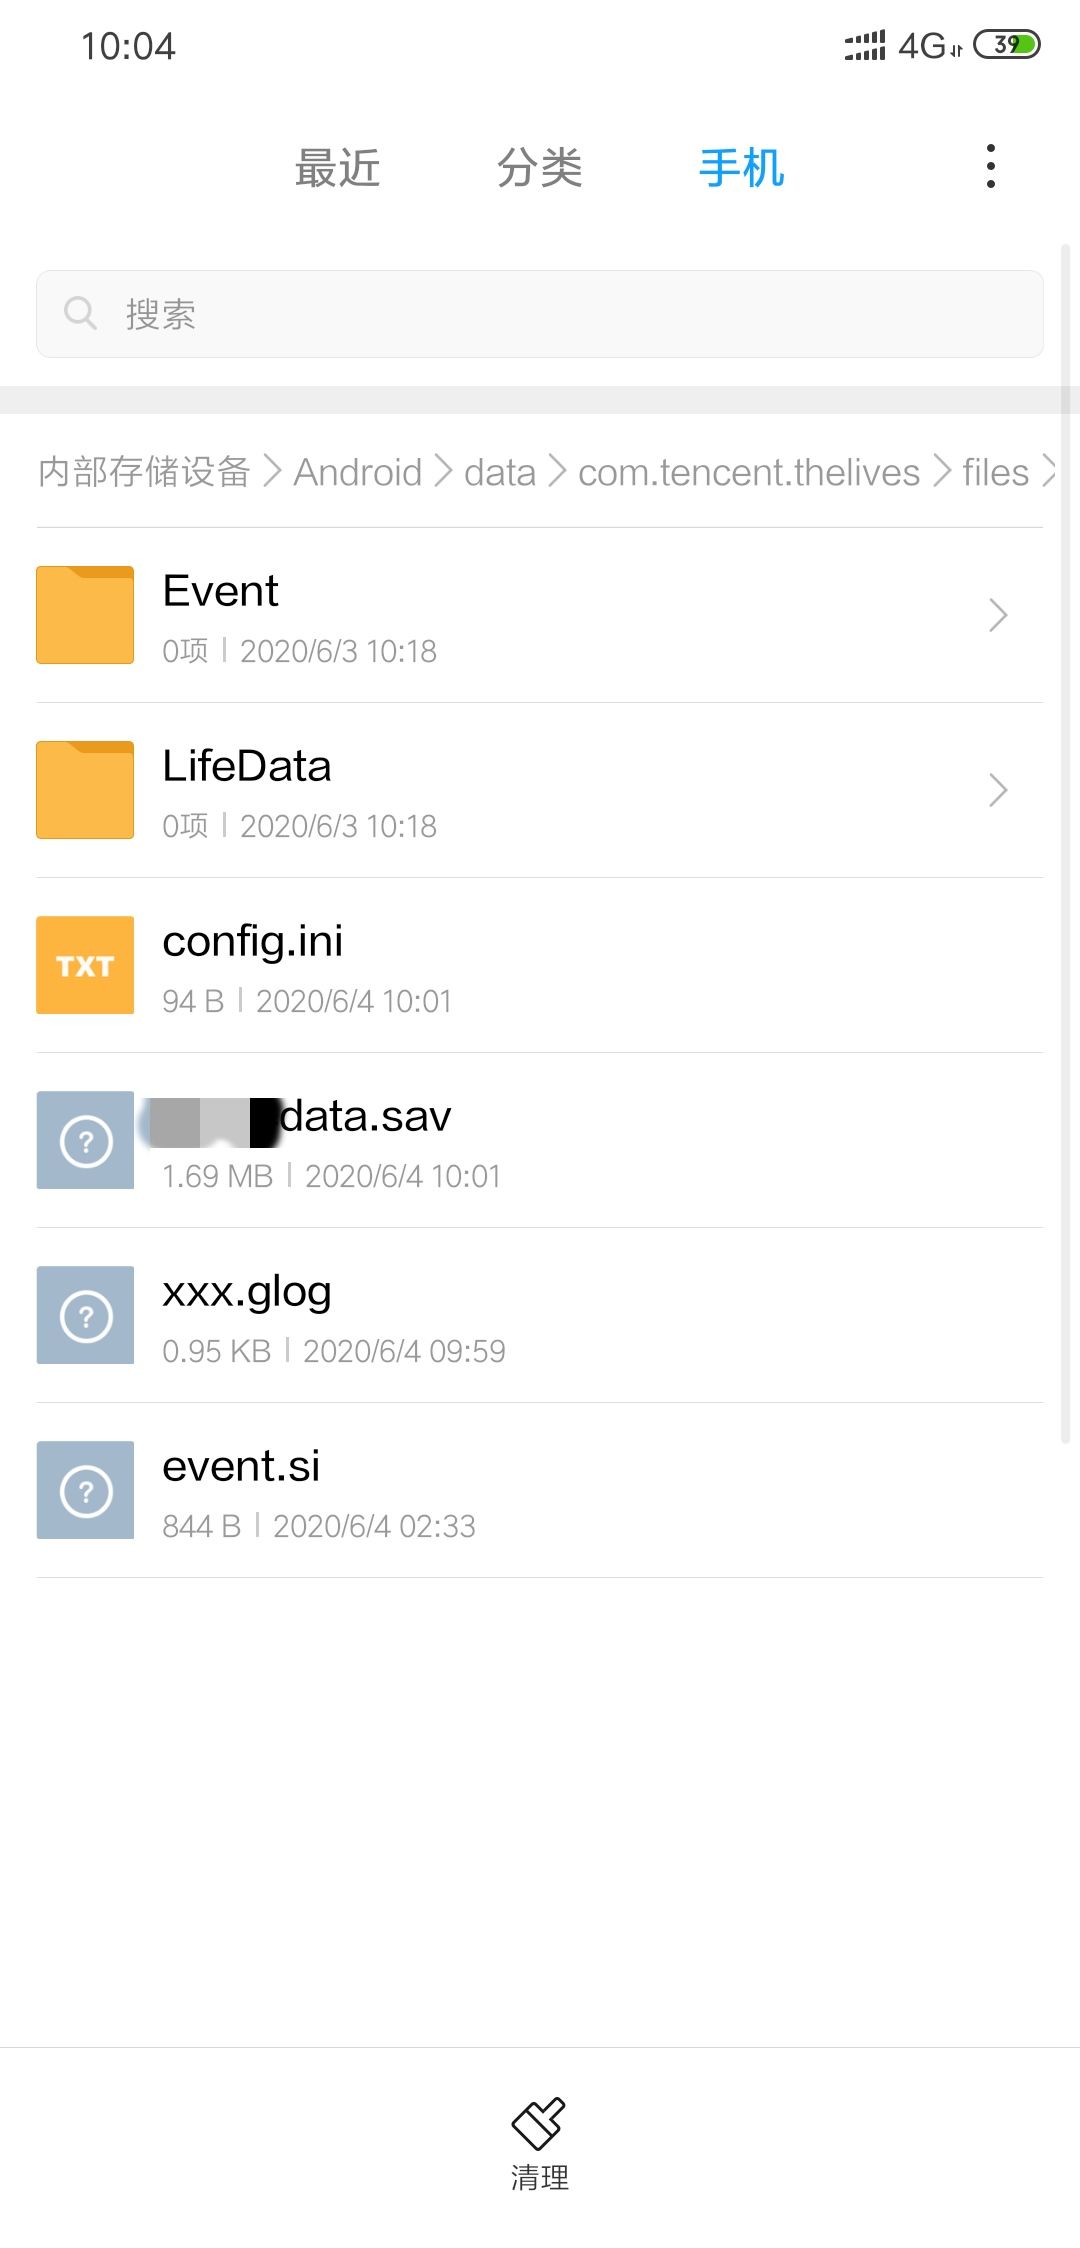Switch to the 最近 tab
The width and height of the screenshot is (1080, 2248).
point(337,168)
